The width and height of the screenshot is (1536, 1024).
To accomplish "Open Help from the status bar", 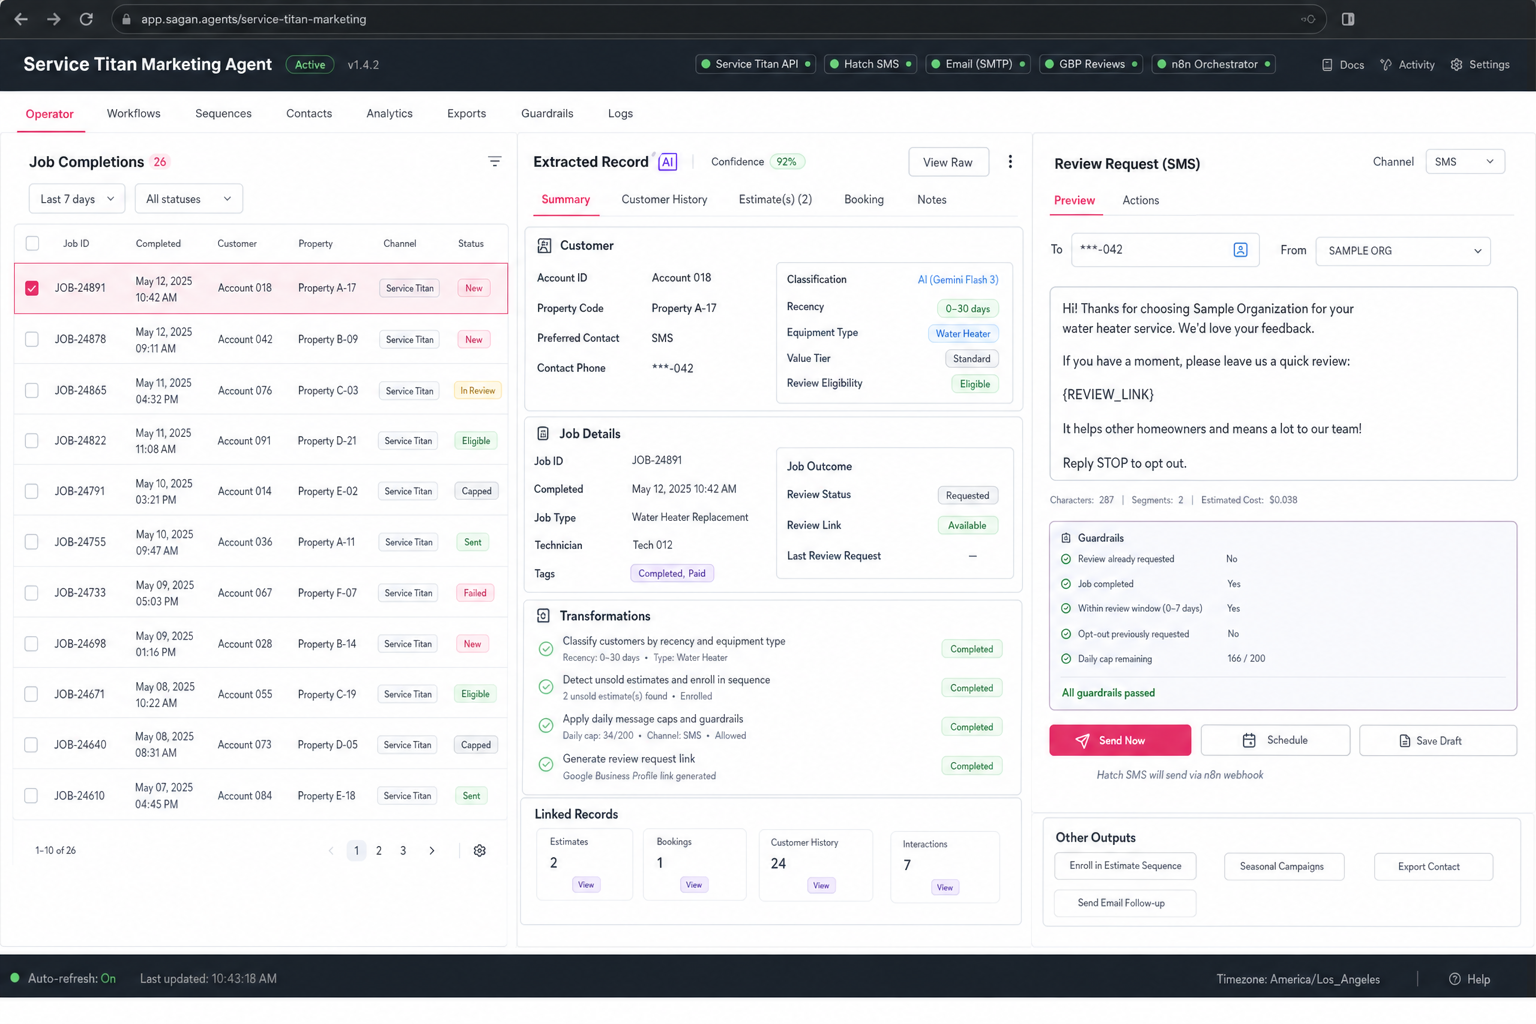I will coord(1470,979).
